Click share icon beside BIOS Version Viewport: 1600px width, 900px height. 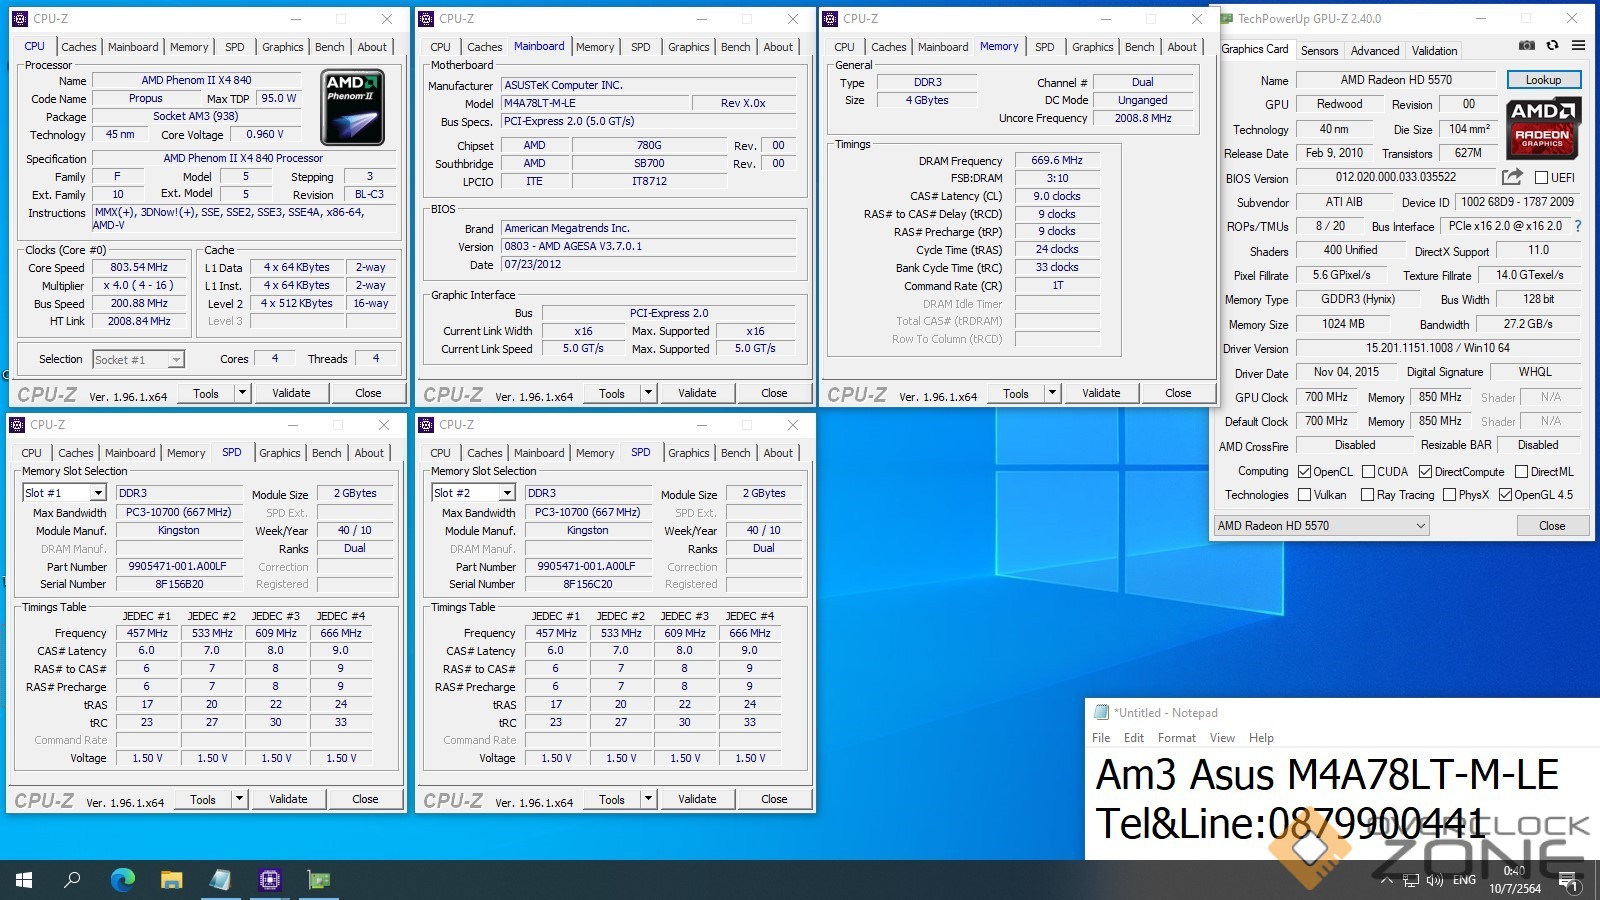click(x=1512, y=177)
